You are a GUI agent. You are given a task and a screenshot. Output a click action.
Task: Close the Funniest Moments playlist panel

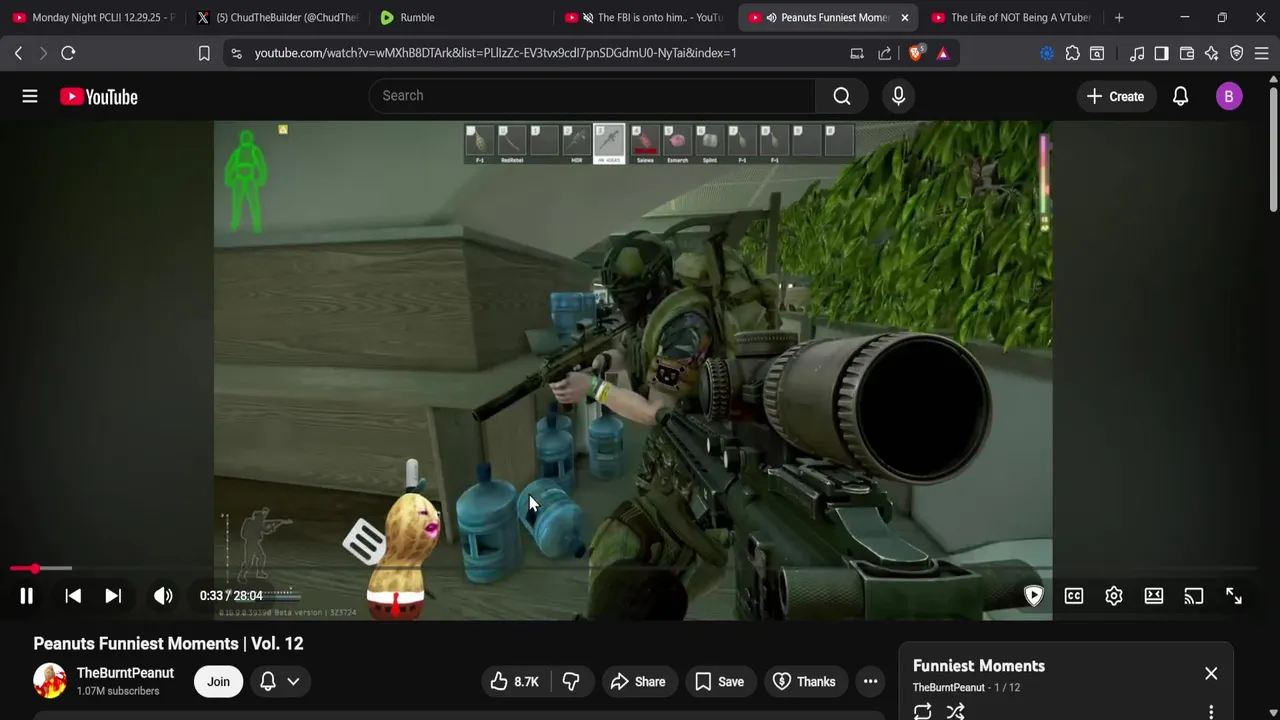[x=1211, y=673]
